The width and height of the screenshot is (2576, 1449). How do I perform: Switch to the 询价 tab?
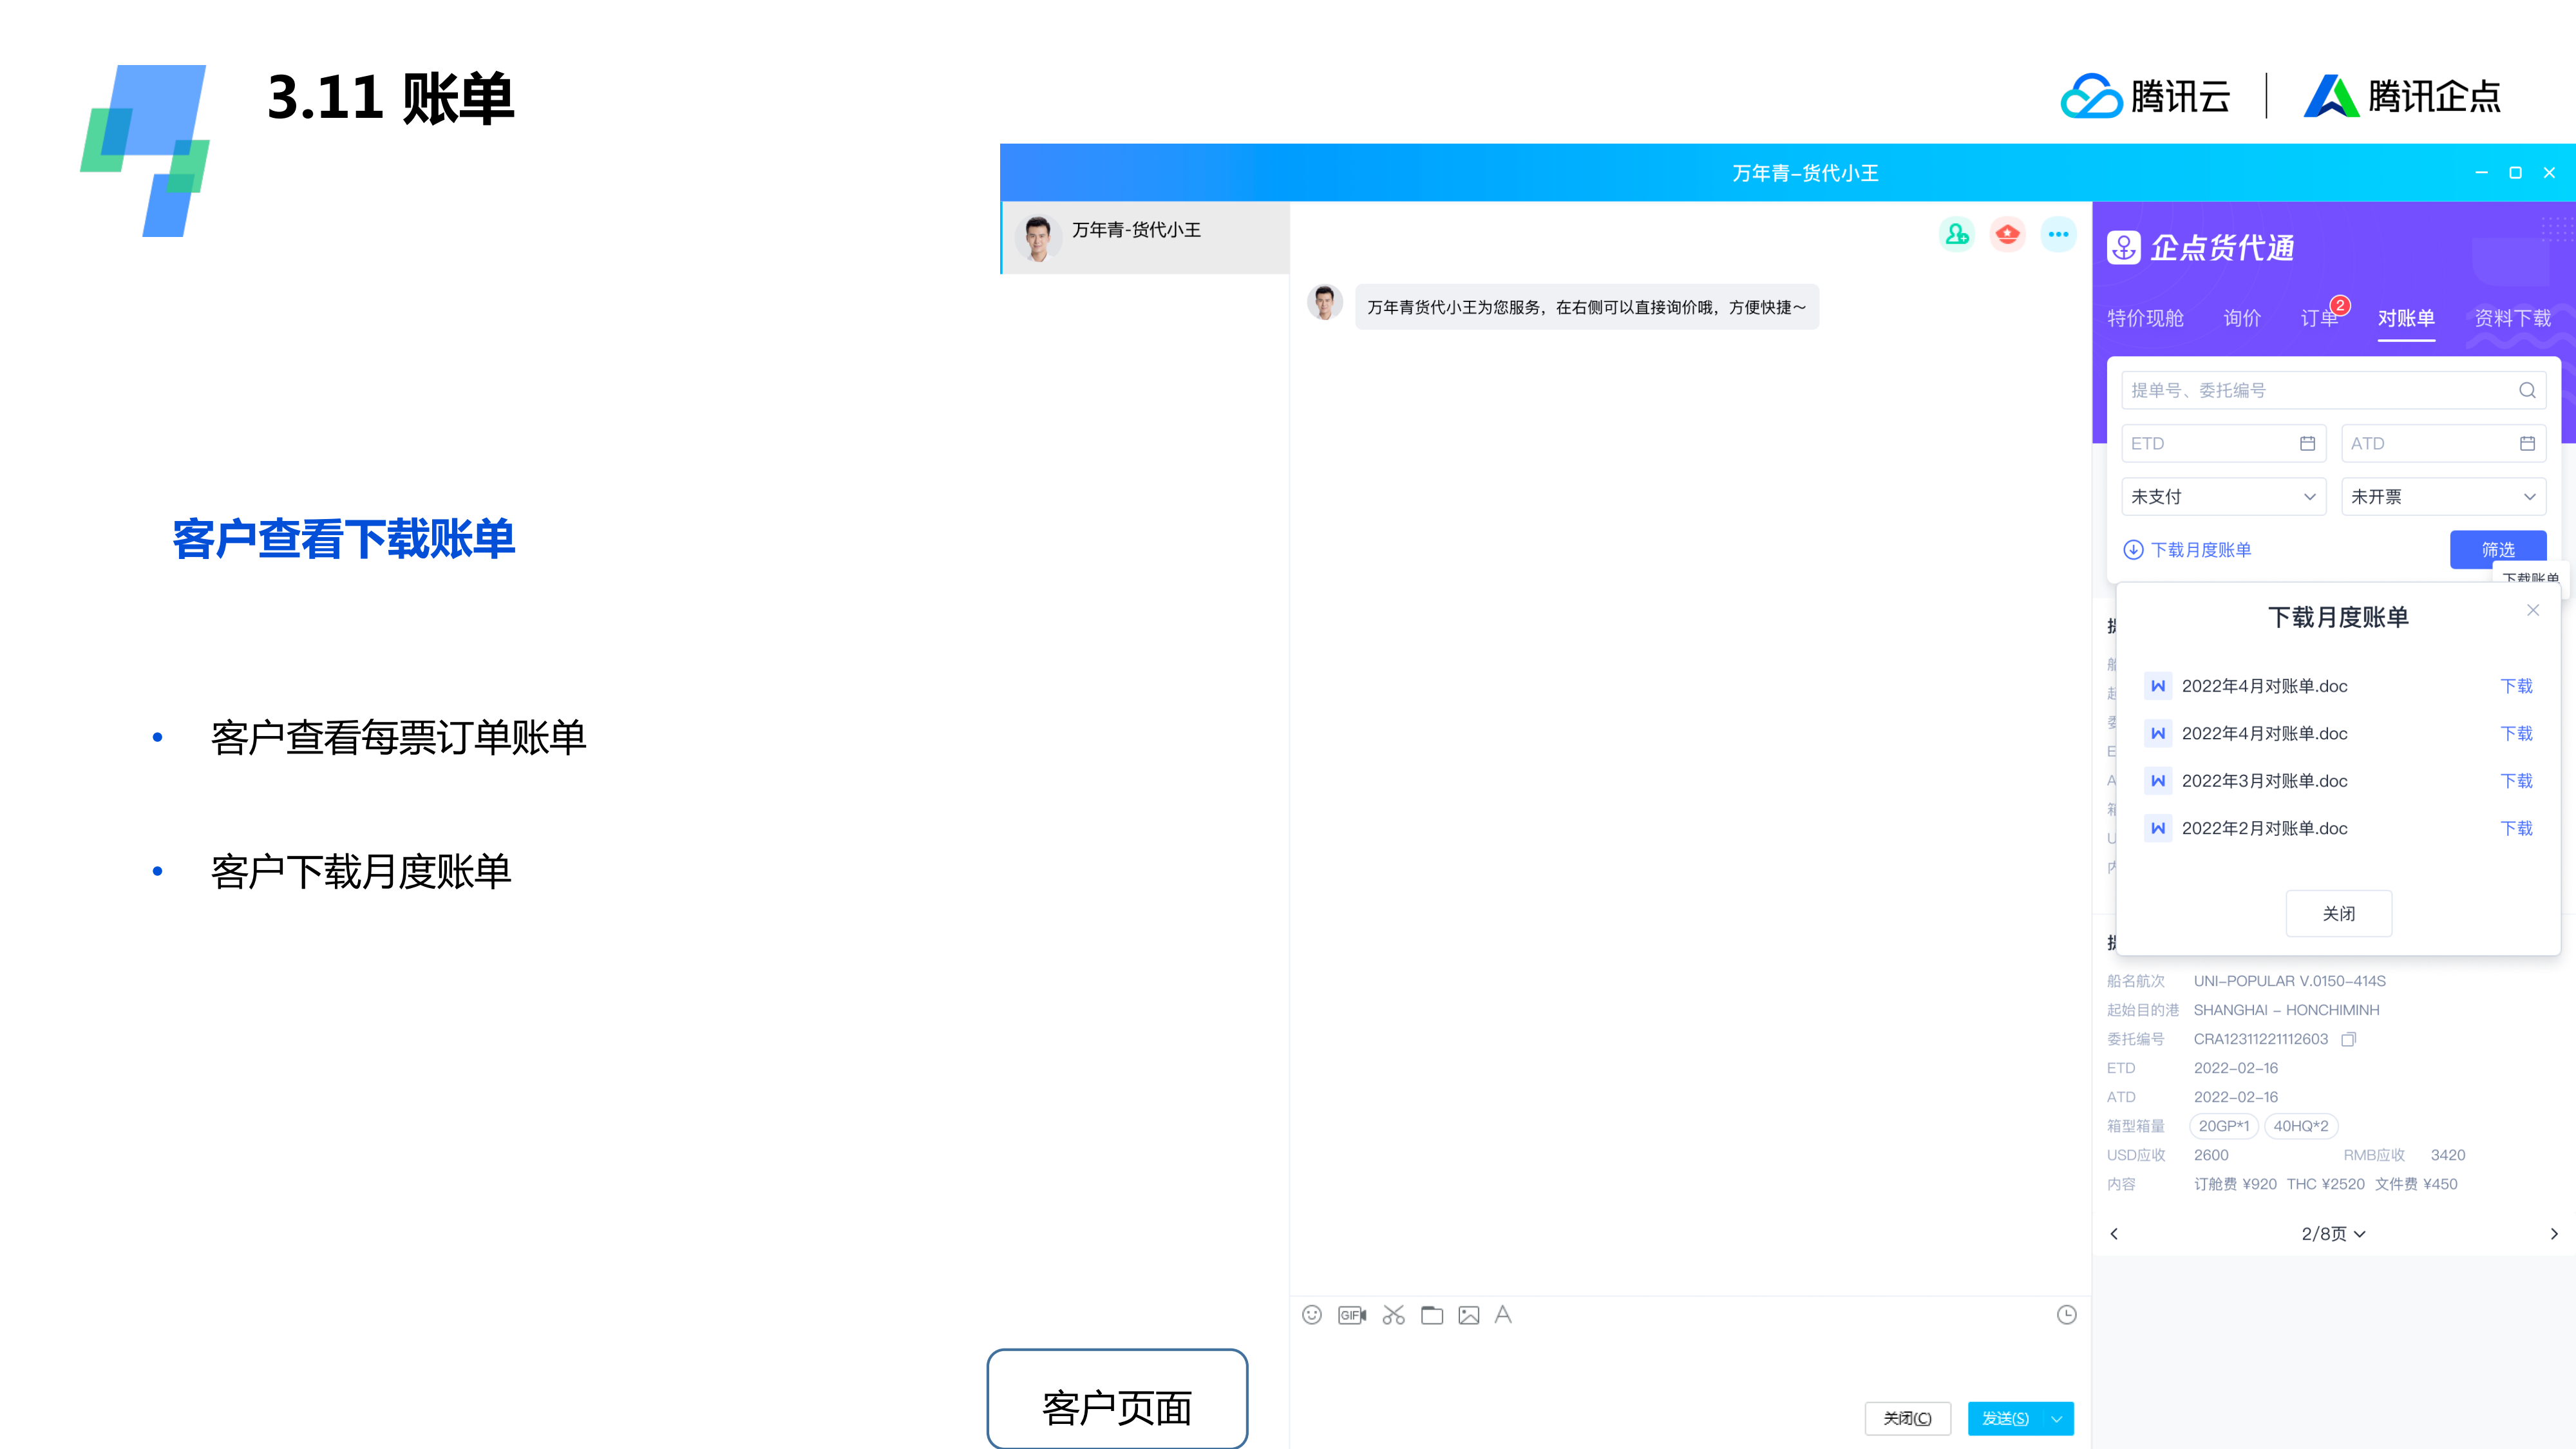click(2242, 318)
